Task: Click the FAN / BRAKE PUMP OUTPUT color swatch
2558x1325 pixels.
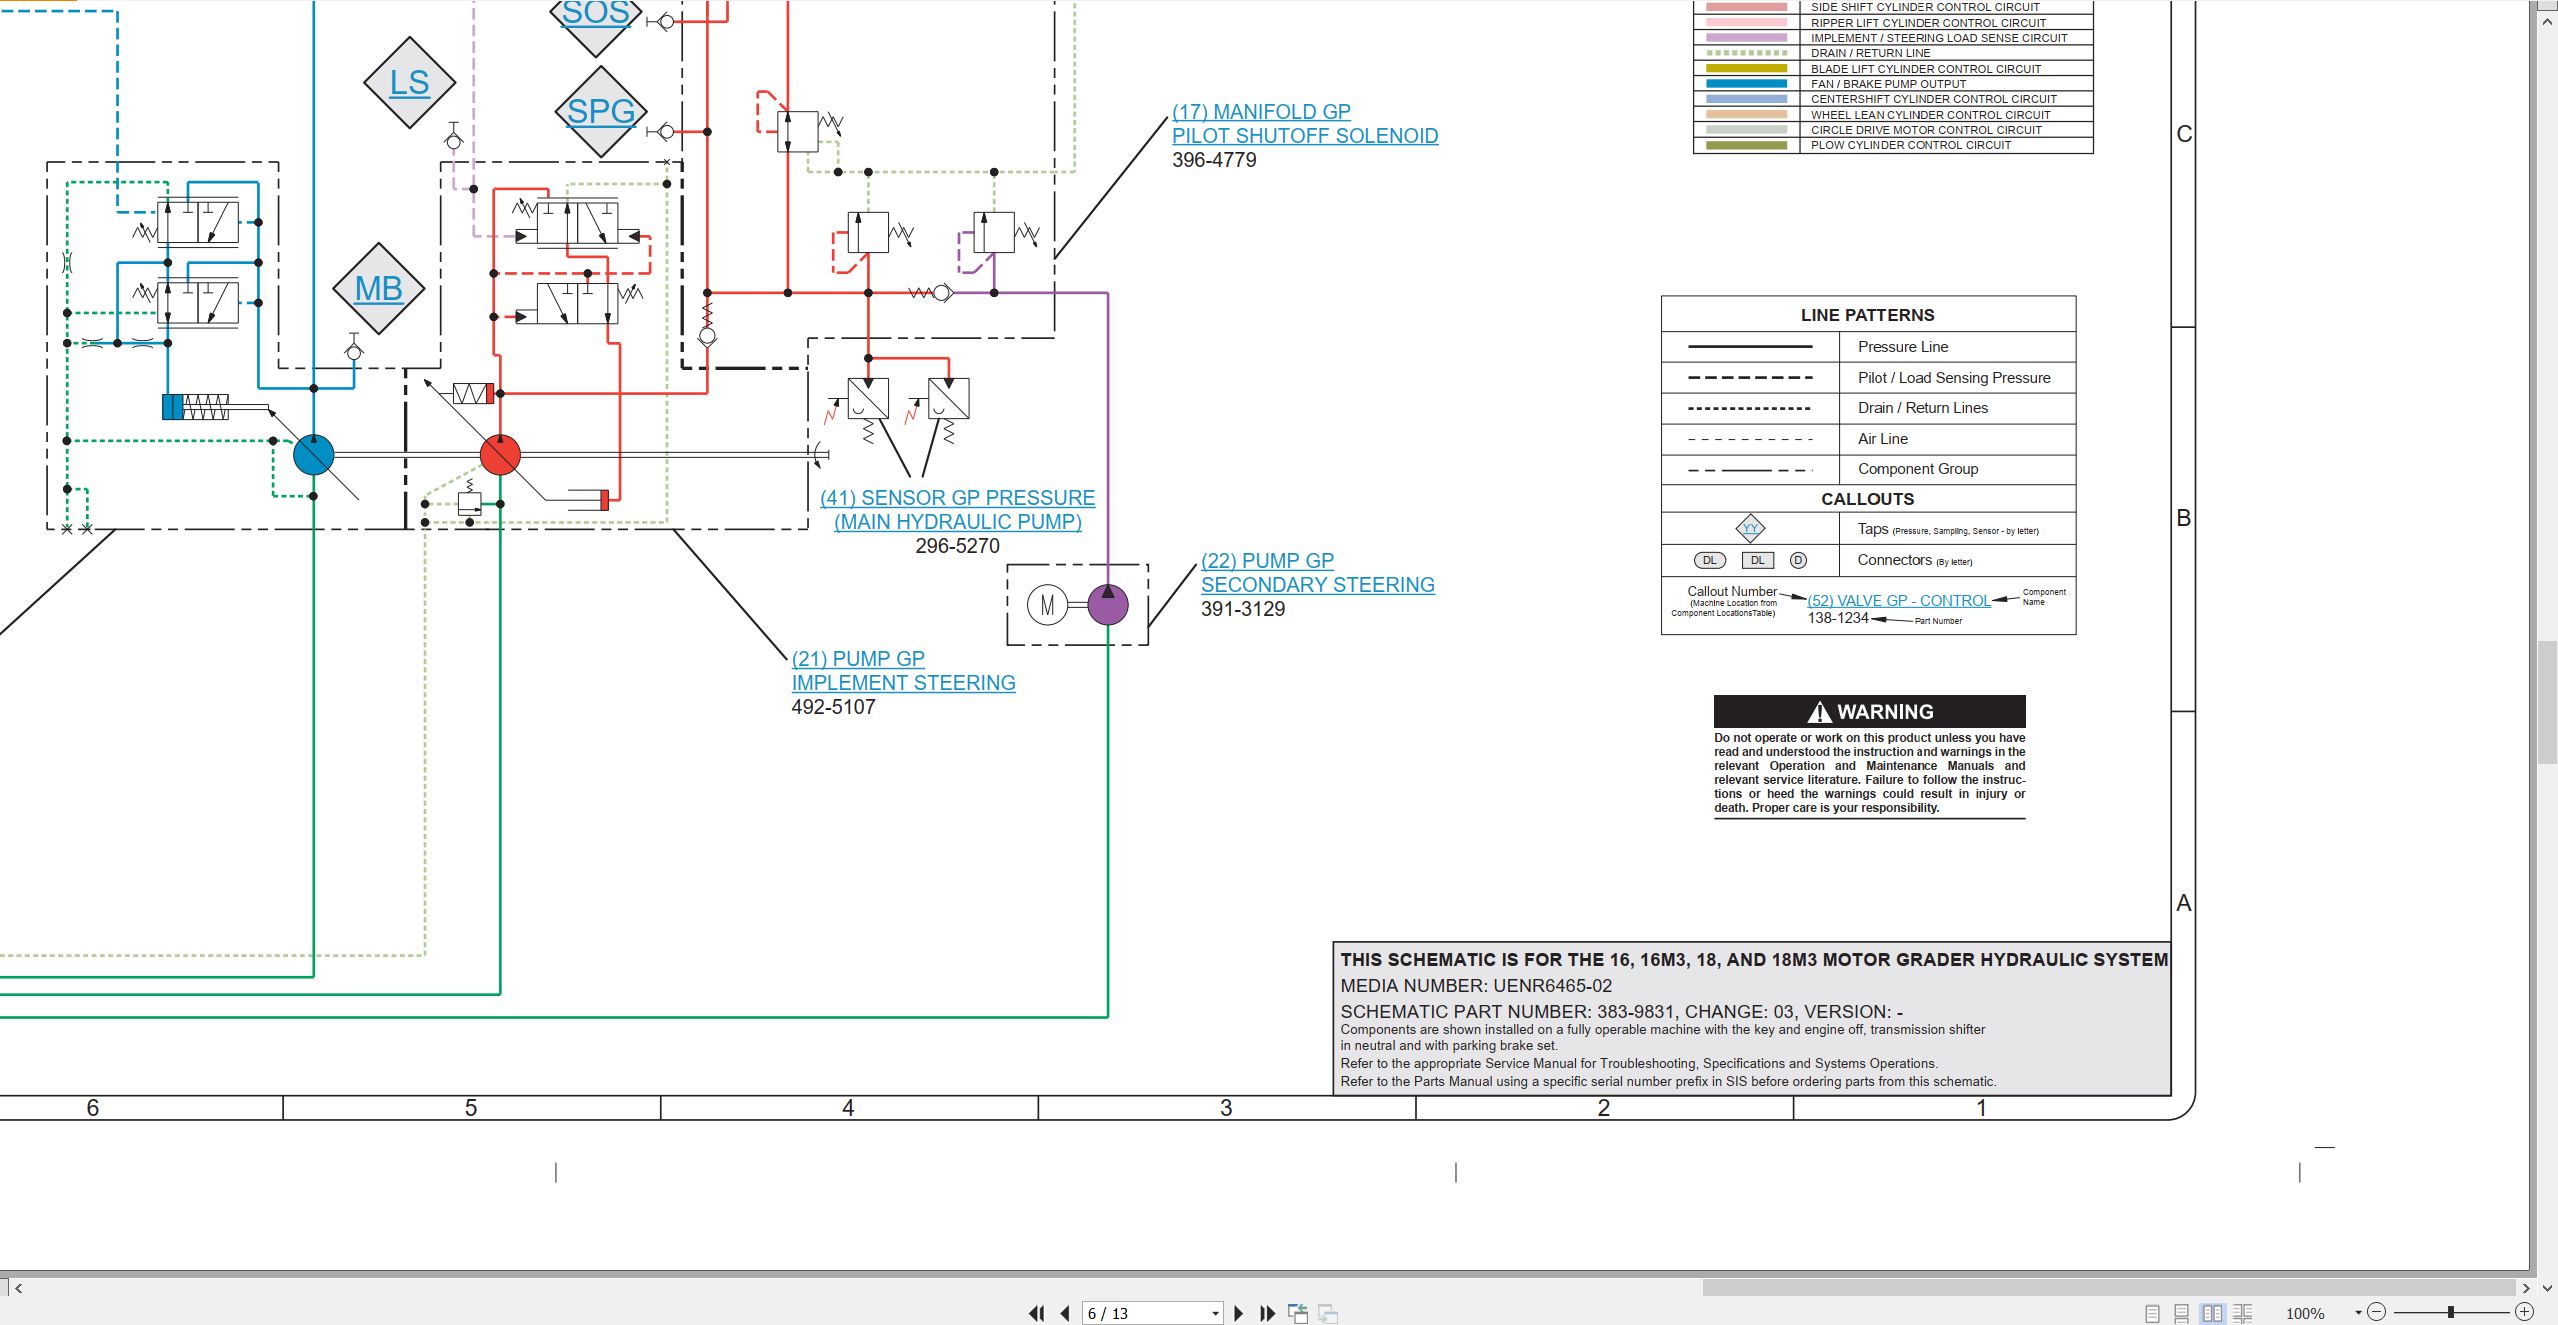Action: coord(1746,84)
